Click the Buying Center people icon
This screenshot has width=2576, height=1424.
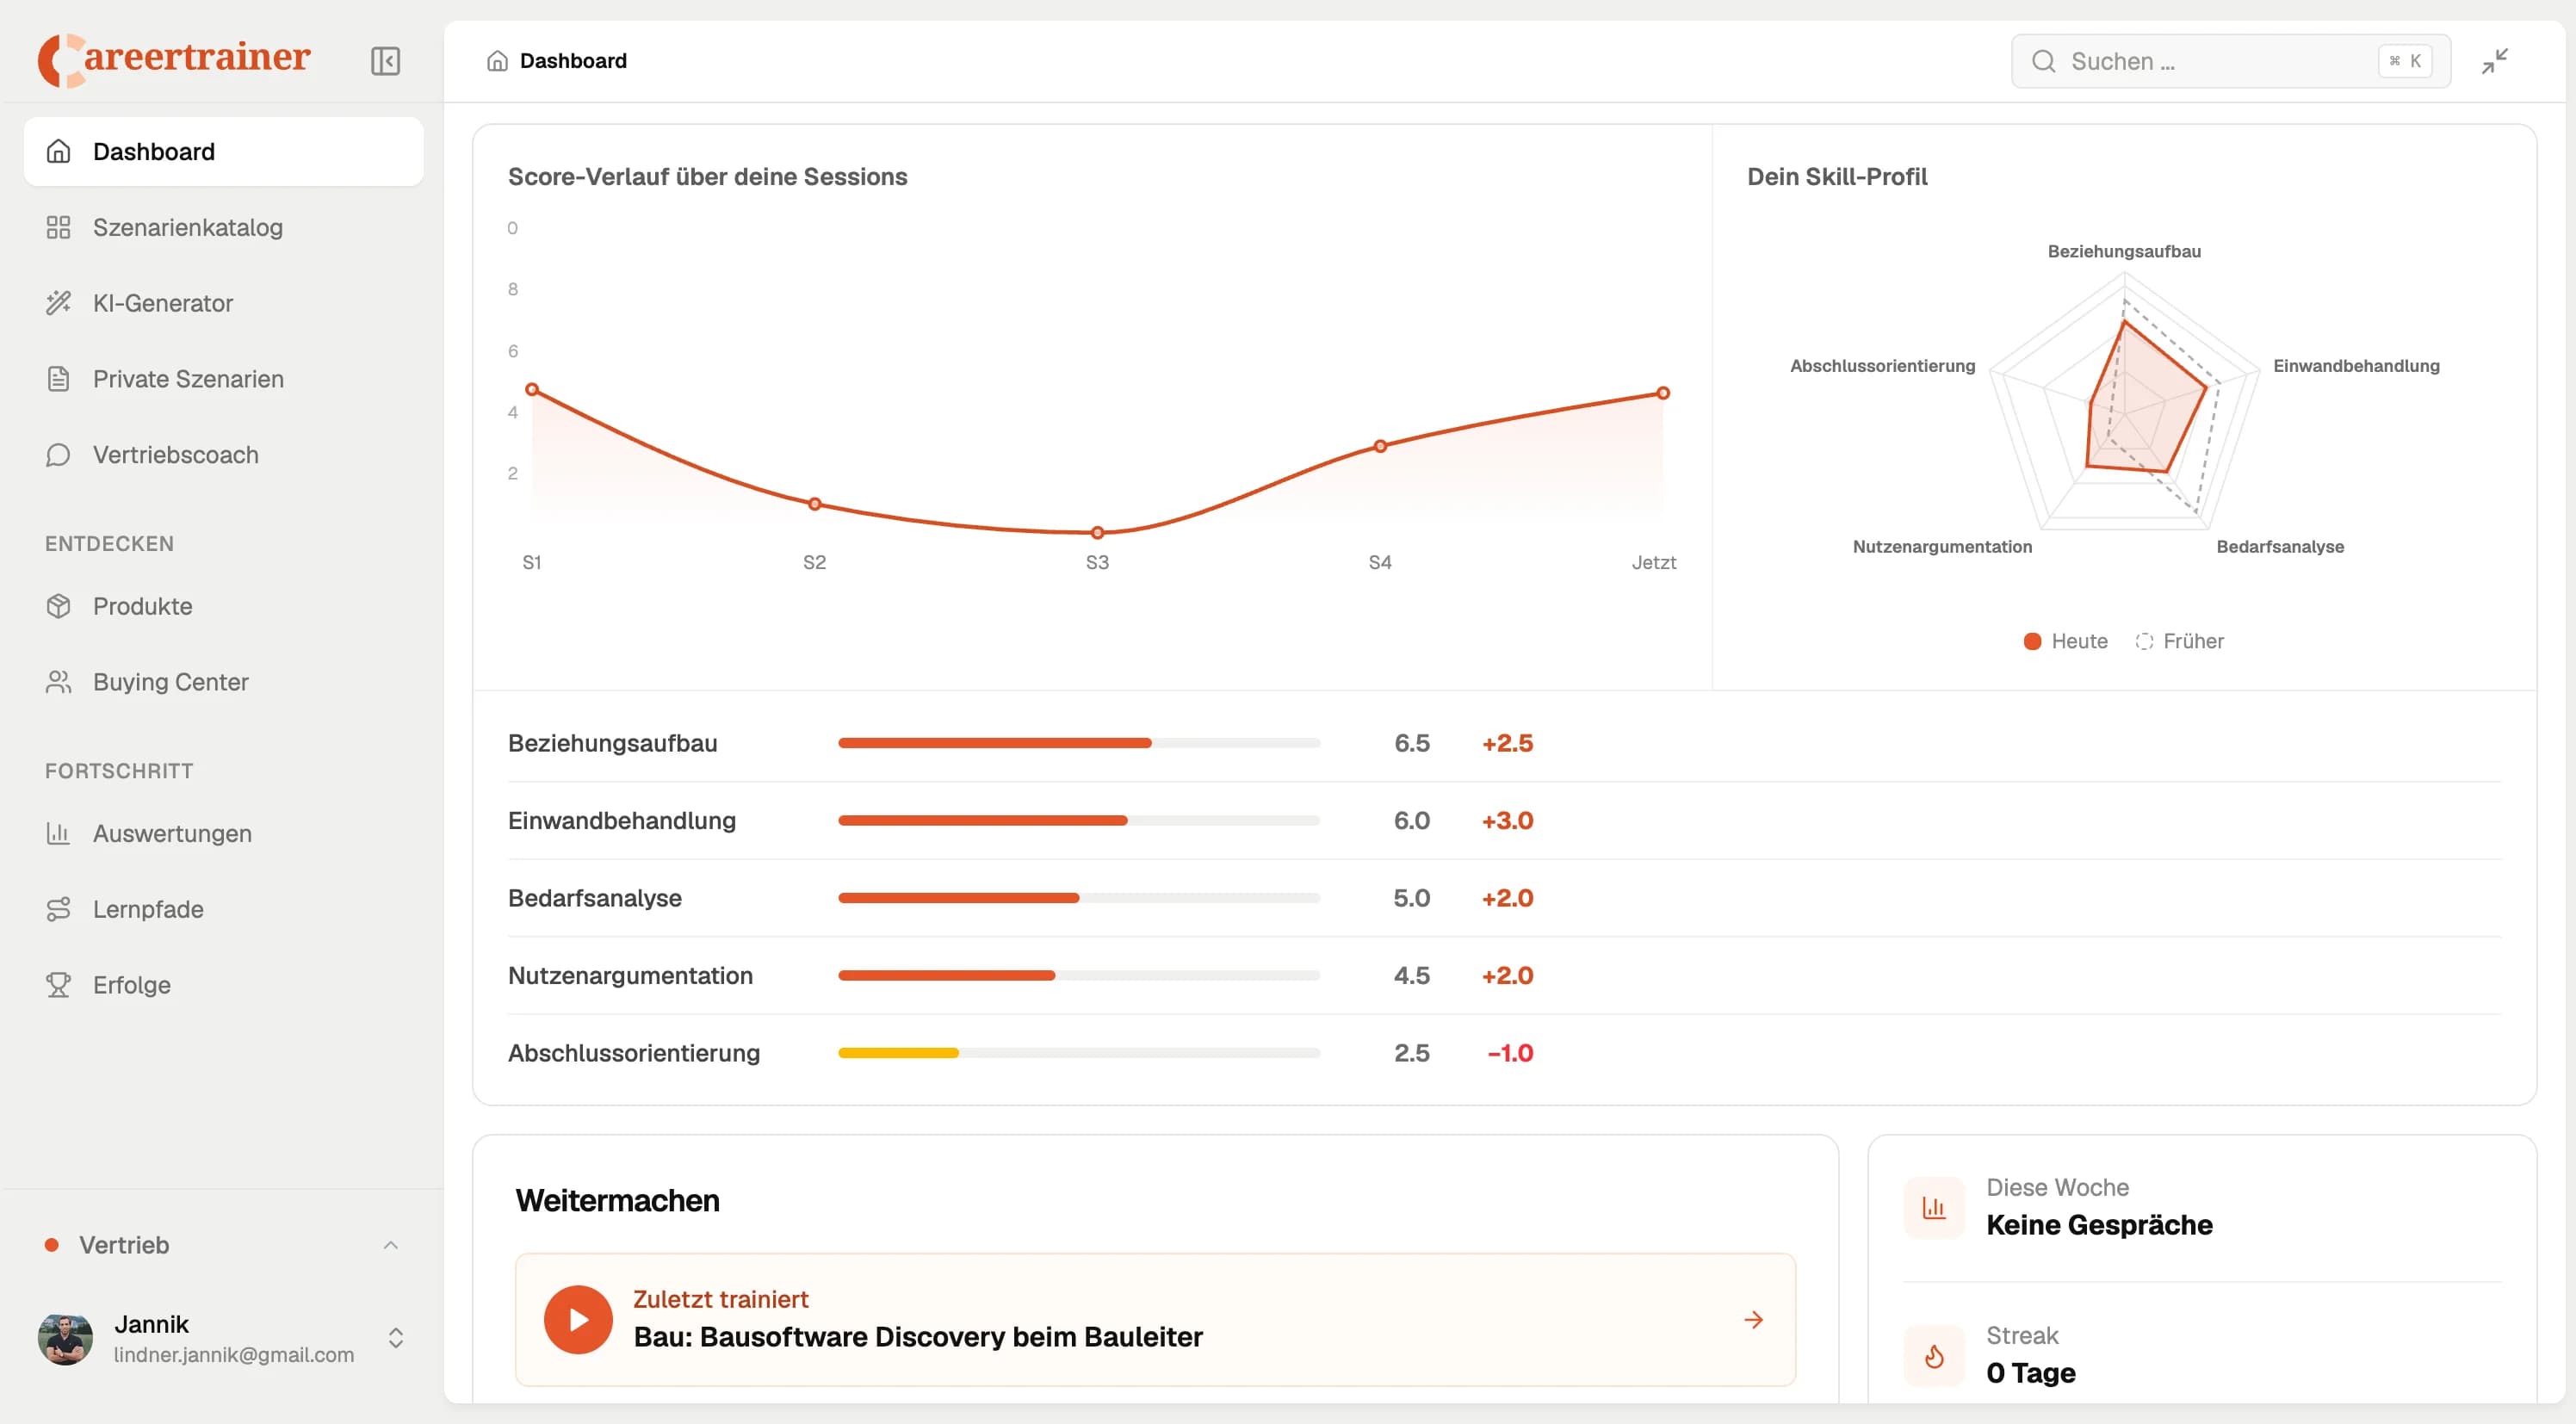[58, 682]
